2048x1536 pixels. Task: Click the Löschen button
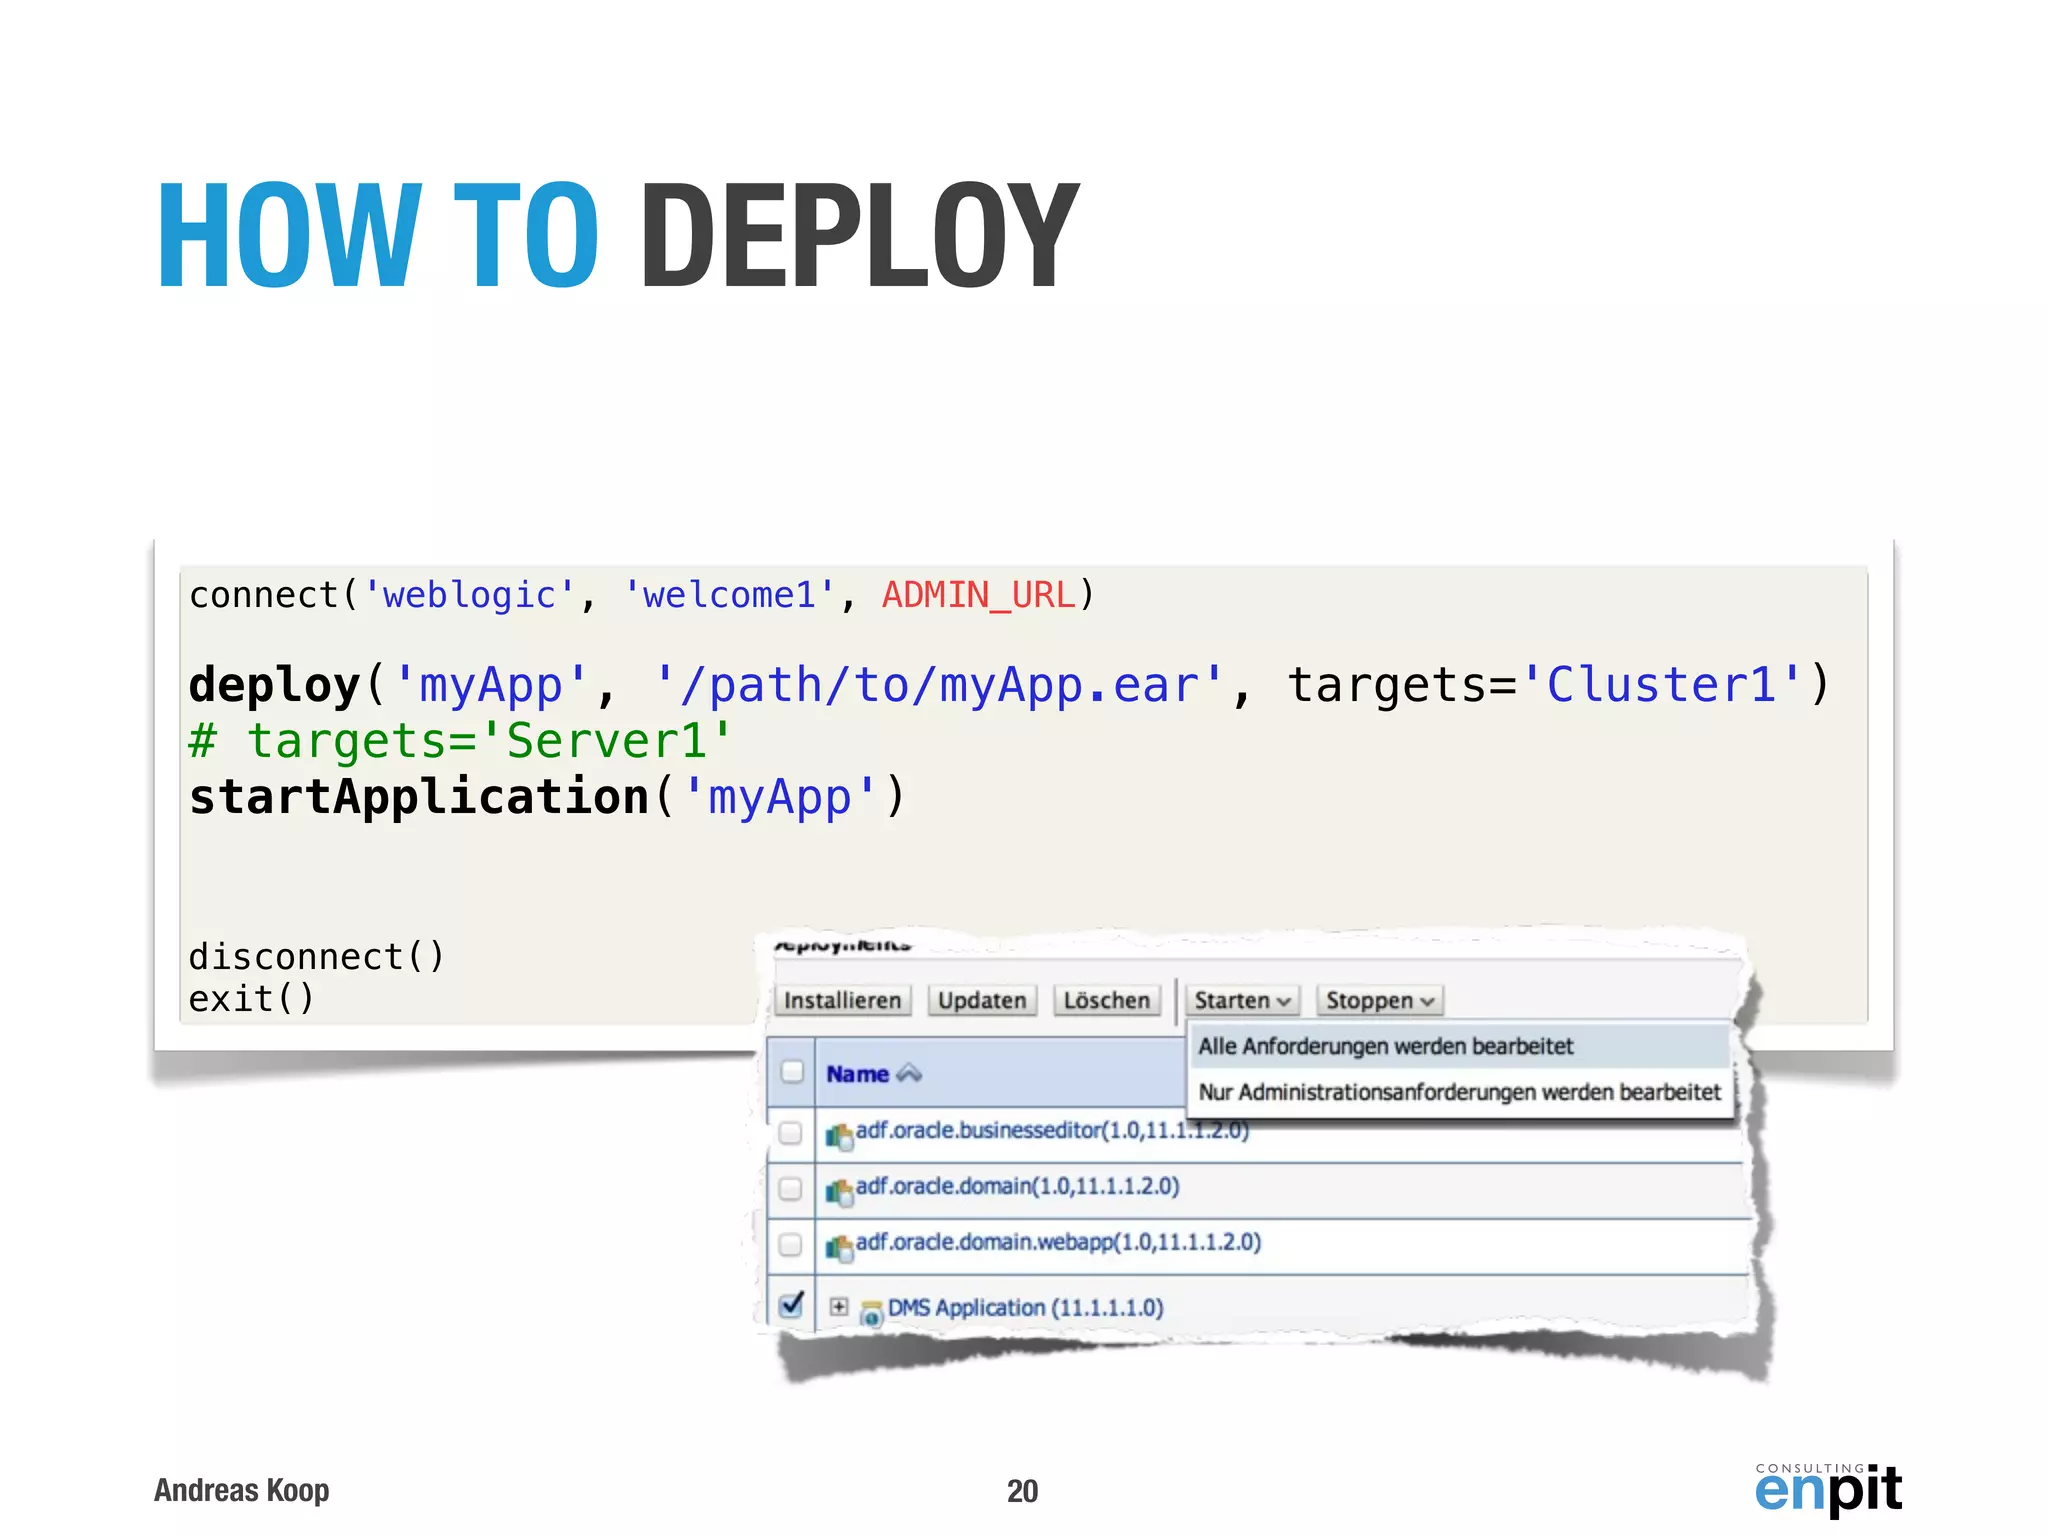(x=1107, y=1000)
